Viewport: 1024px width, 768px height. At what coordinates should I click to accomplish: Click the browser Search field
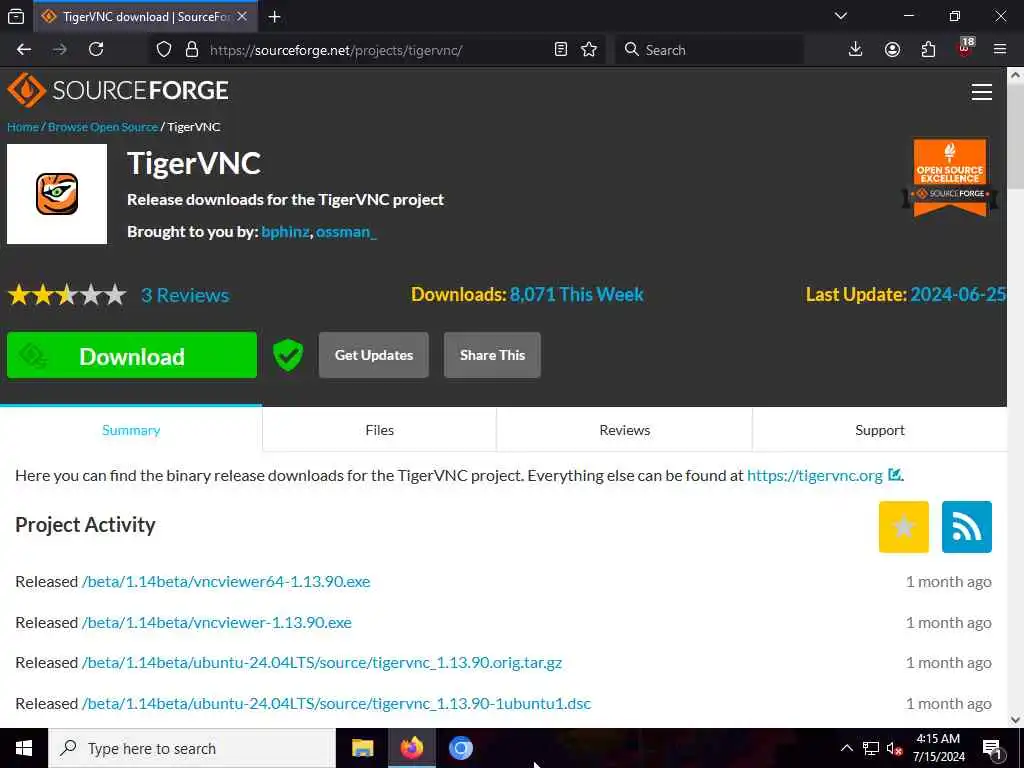pyautogui.click(x=709, y=50)
